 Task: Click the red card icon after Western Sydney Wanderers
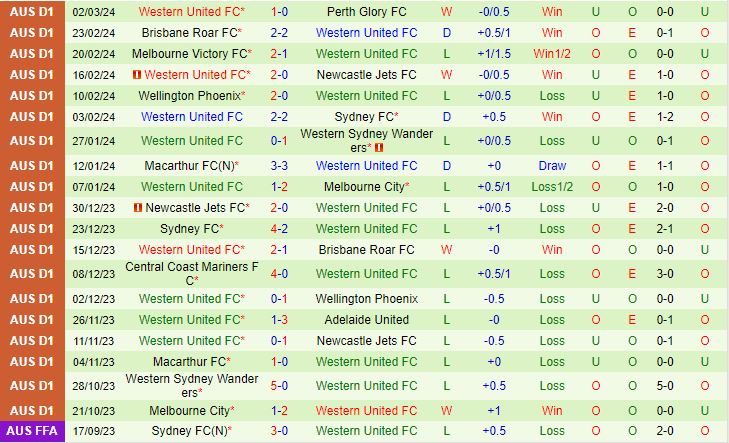tap(379, 147)
